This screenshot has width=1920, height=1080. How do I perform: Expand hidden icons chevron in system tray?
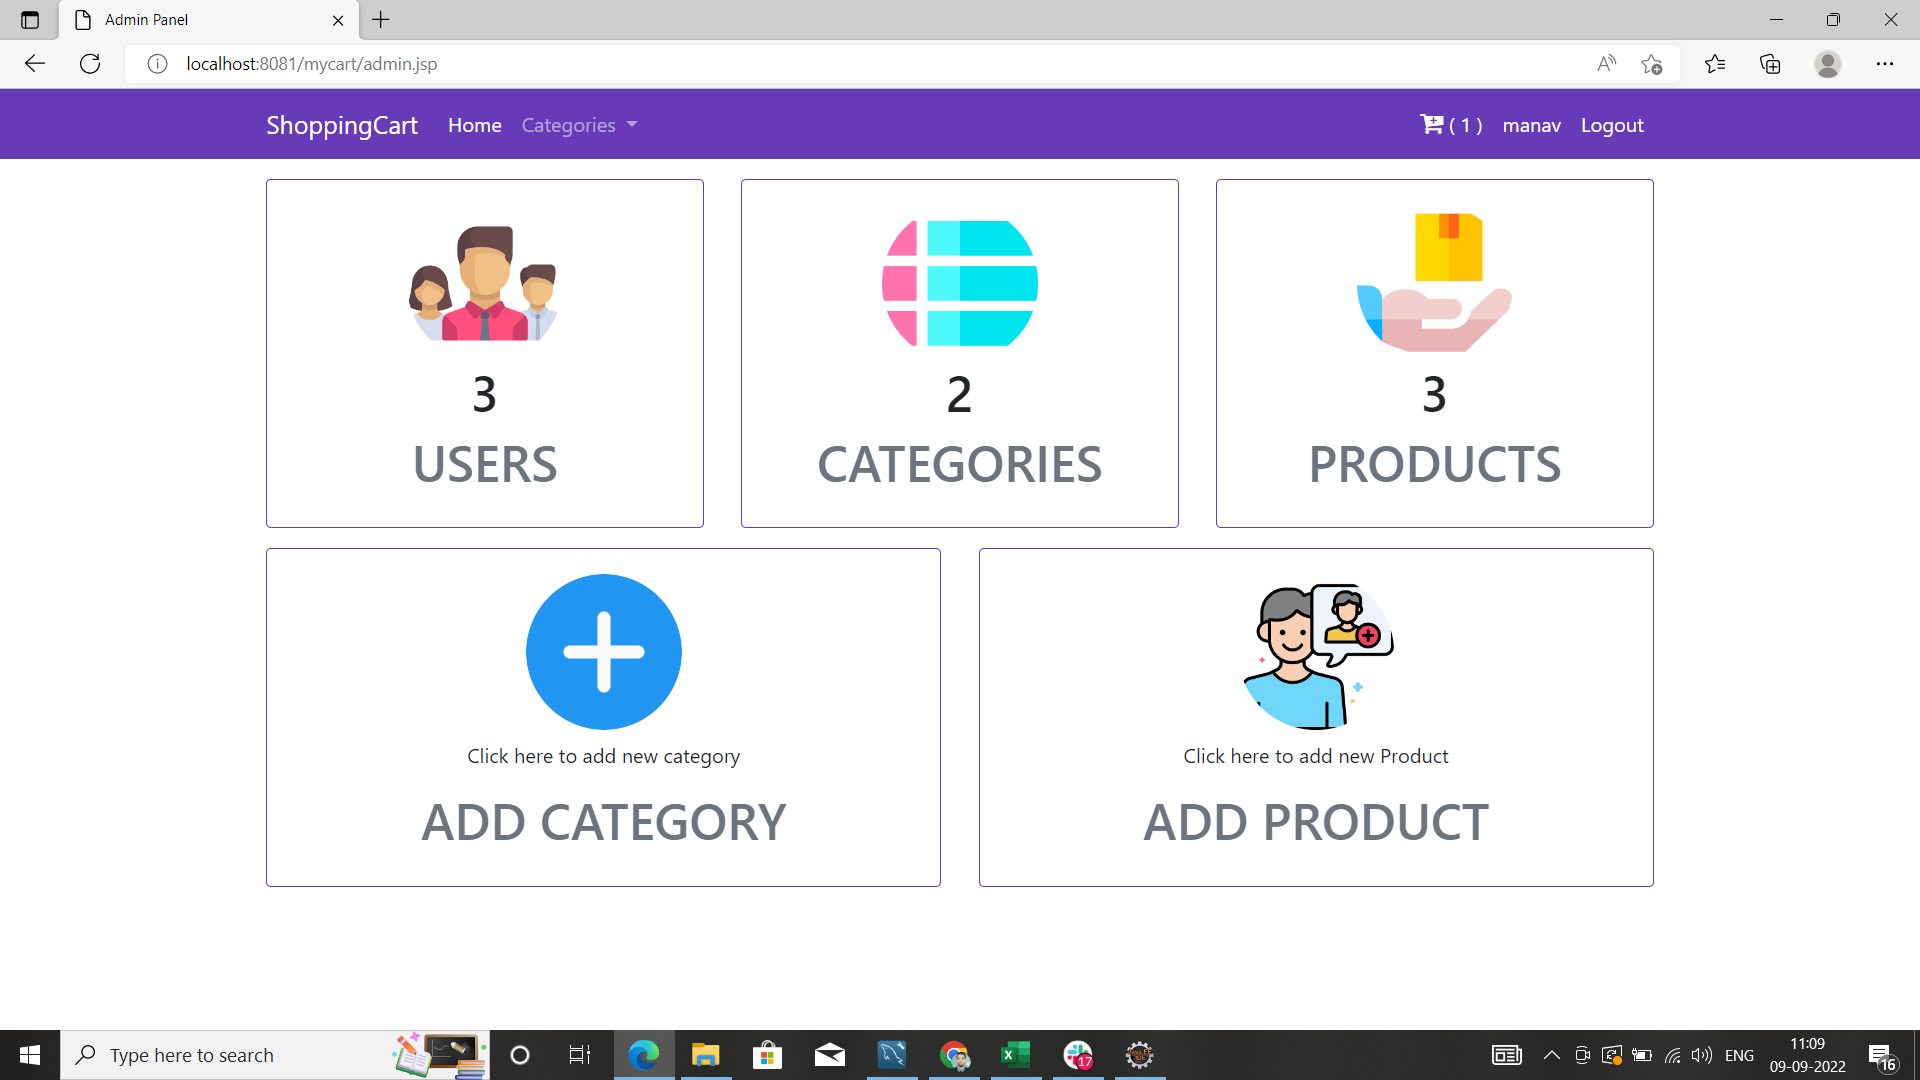1552,1054
